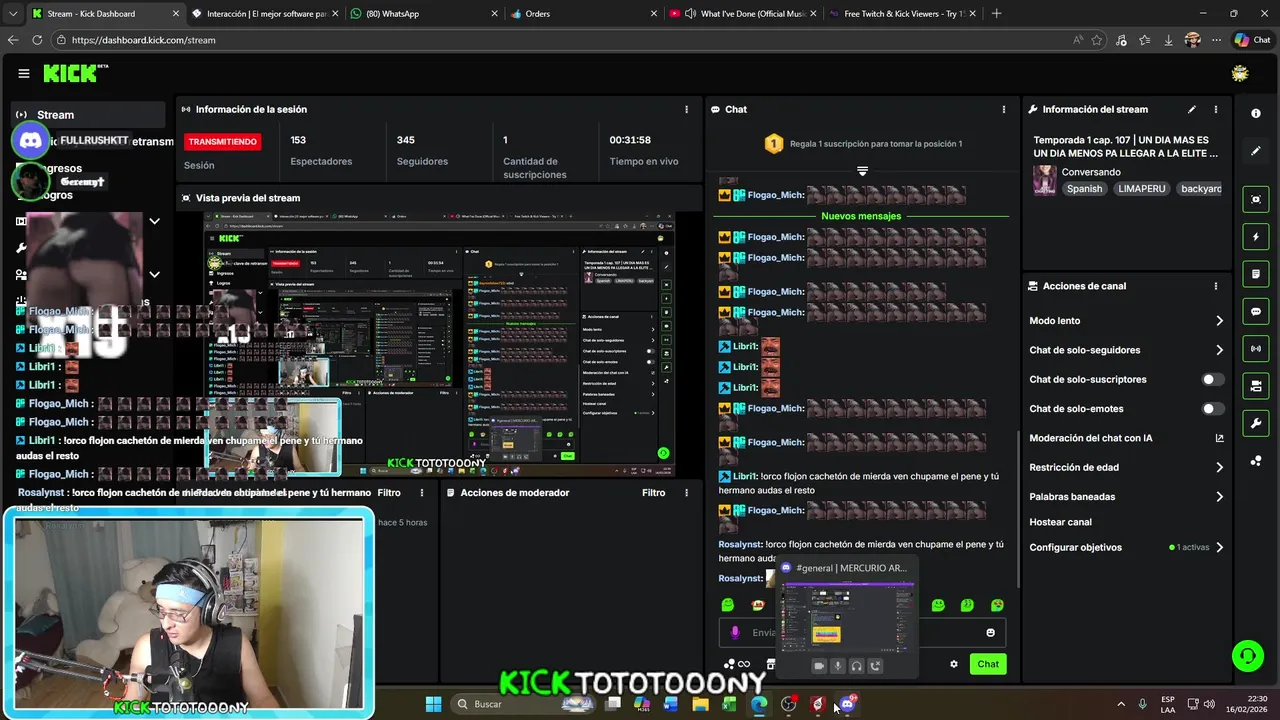
Task: Click Nuevos mensajes to jump to latest
Action: pos(861,216)
